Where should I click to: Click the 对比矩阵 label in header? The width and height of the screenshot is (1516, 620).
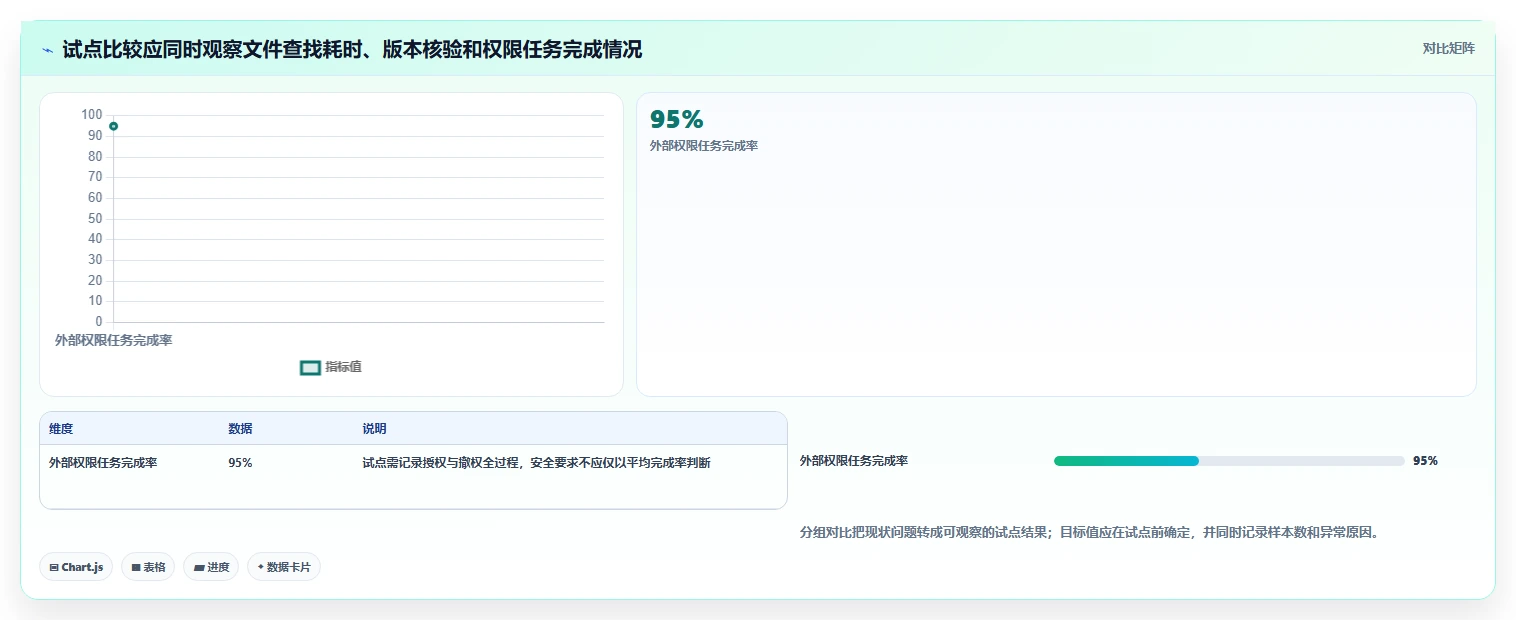[x=1448, y=48]
